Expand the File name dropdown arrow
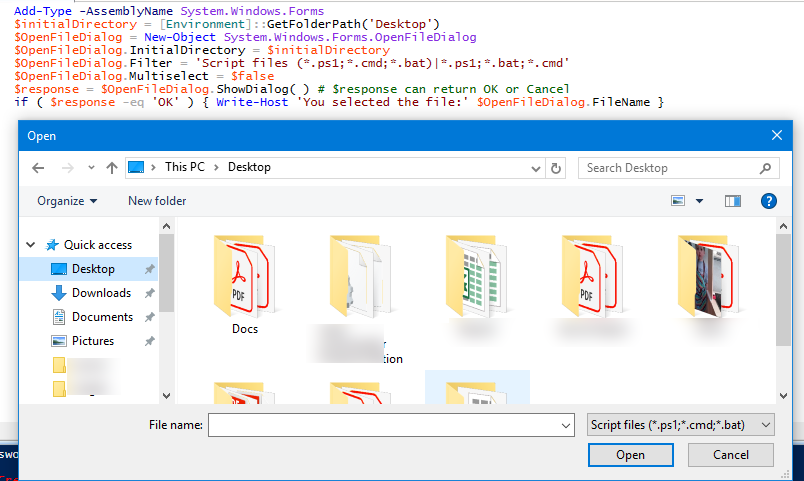The height and width of the screenshot is (481, 804). [x=566, y=426]
